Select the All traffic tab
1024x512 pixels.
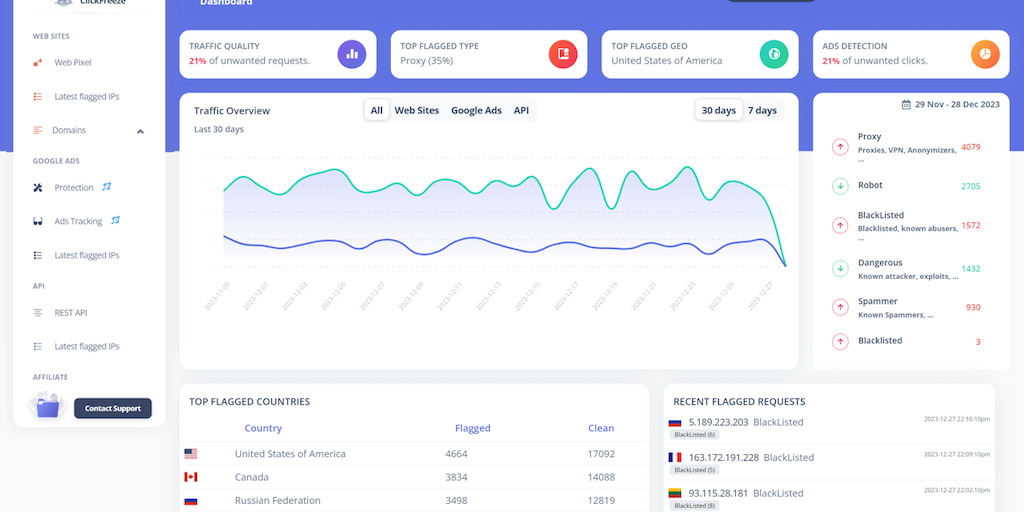click(x=377, y=110)
